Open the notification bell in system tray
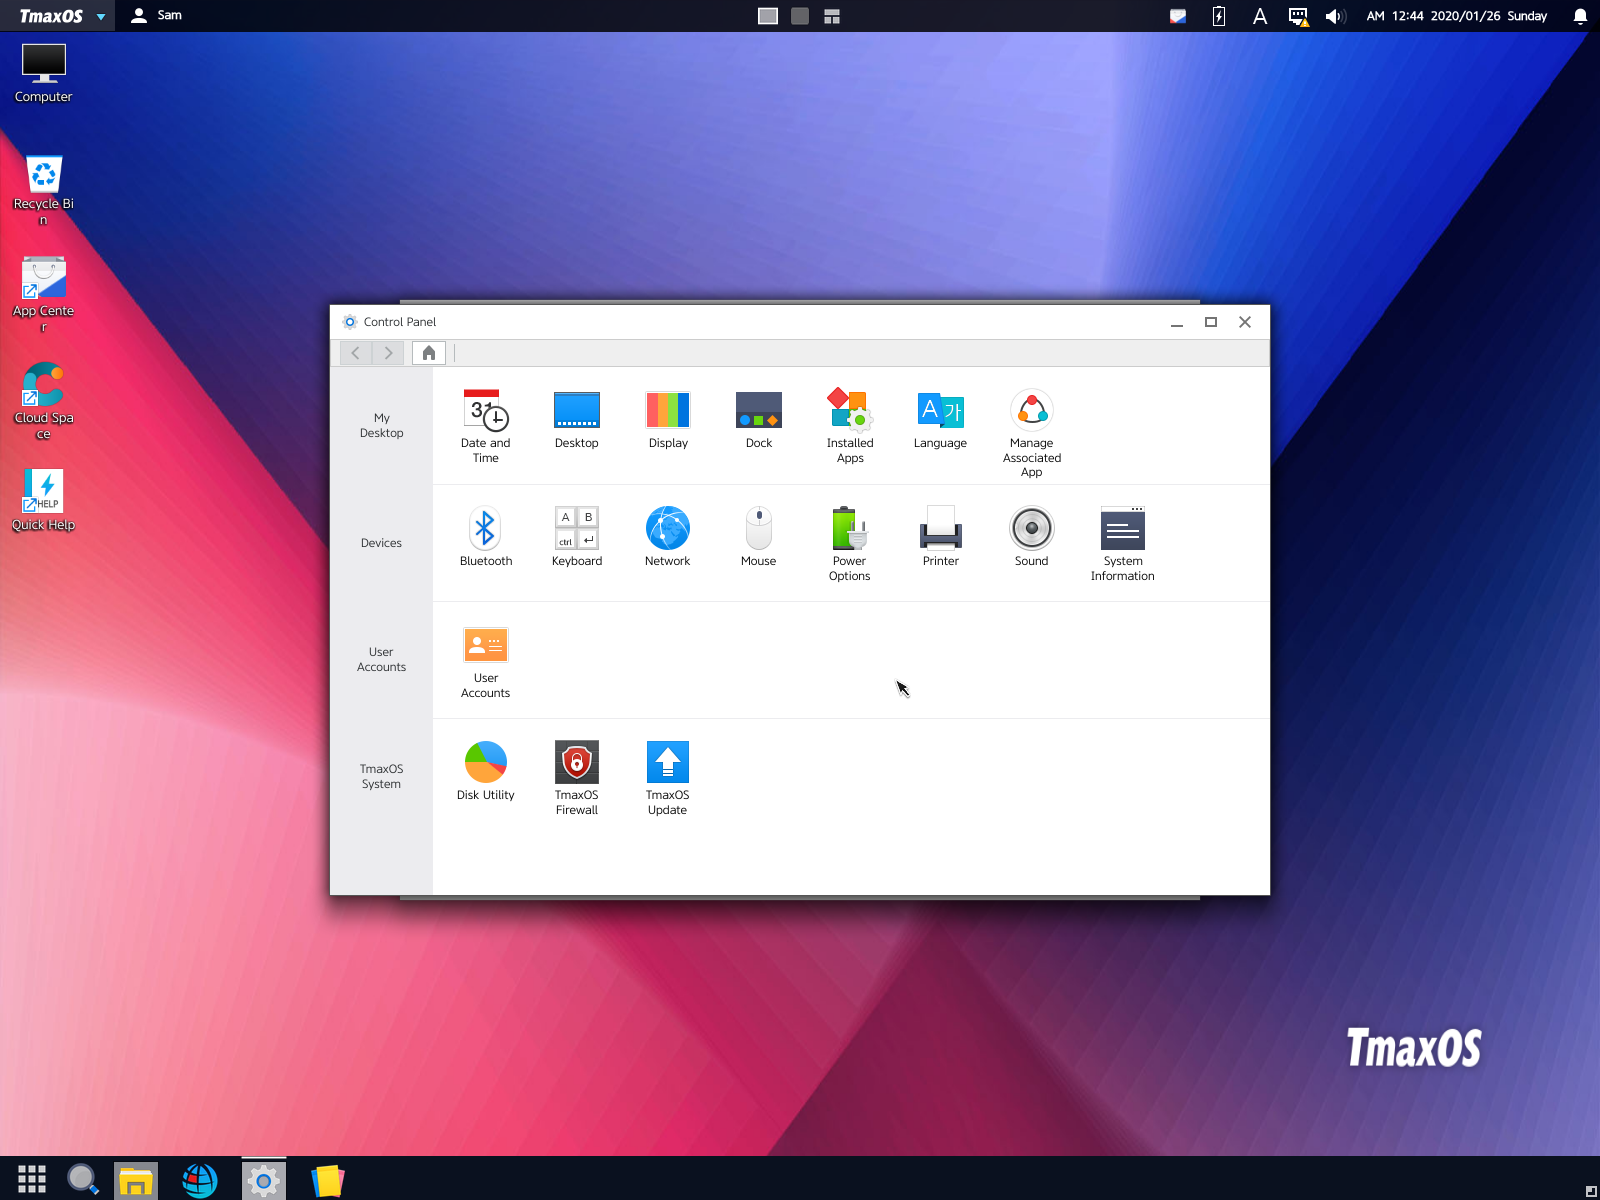This screenshot has height=1200, width=1600. point(1579,16)
